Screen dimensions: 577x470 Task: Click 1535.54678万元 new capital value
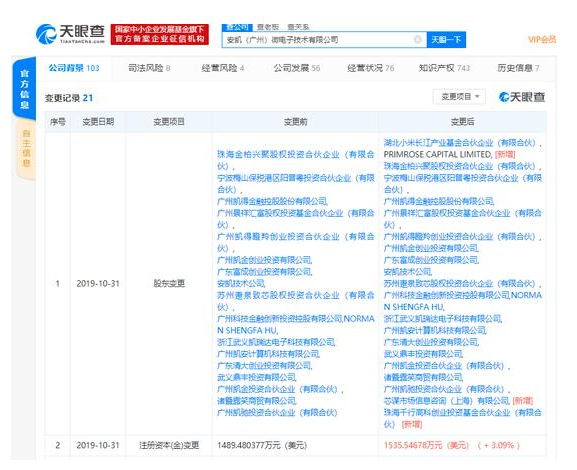[426, 445]
